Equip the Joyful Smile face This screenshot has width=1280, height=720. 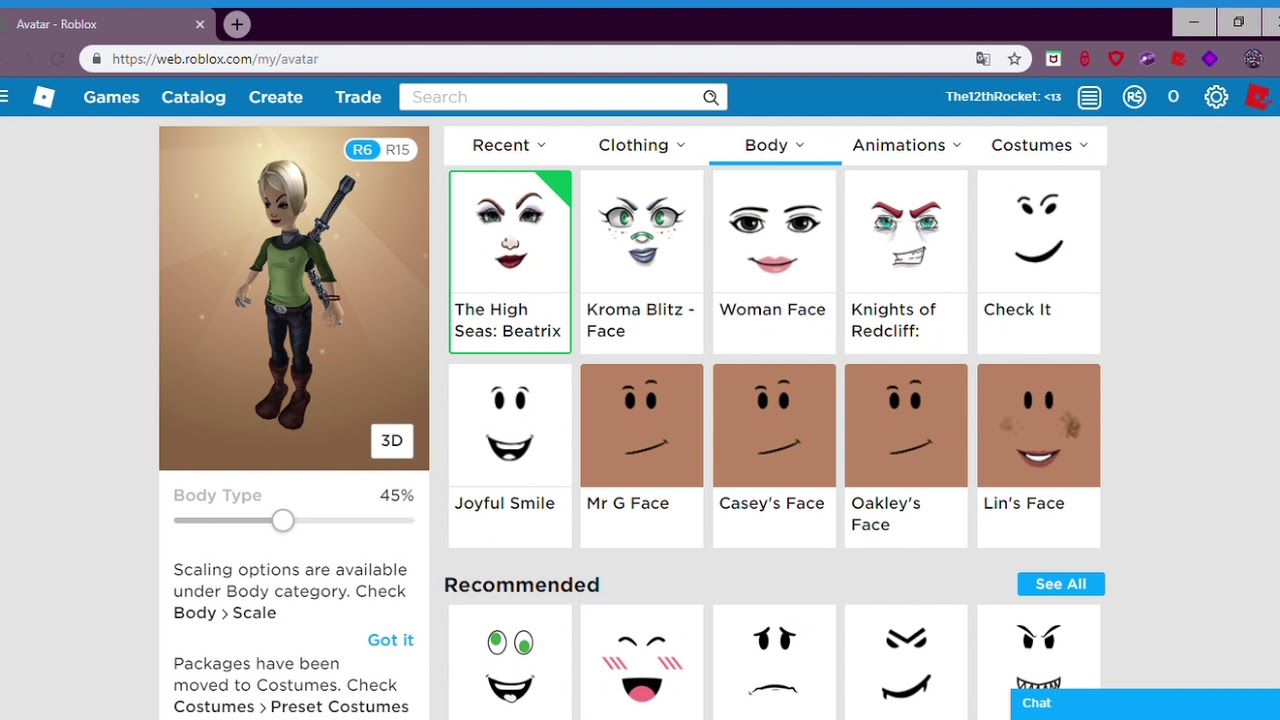pos(510,455)
